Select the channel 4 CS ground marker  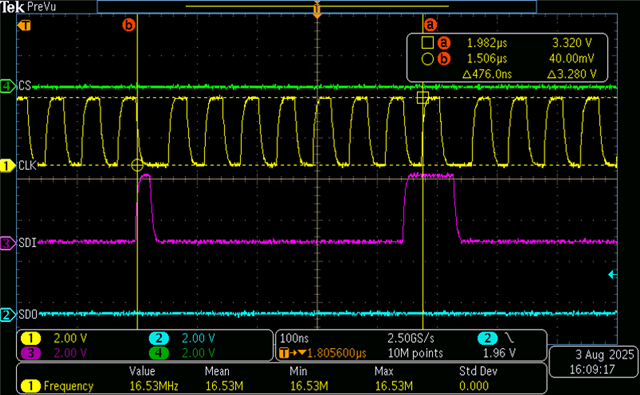tap(7, 86)
